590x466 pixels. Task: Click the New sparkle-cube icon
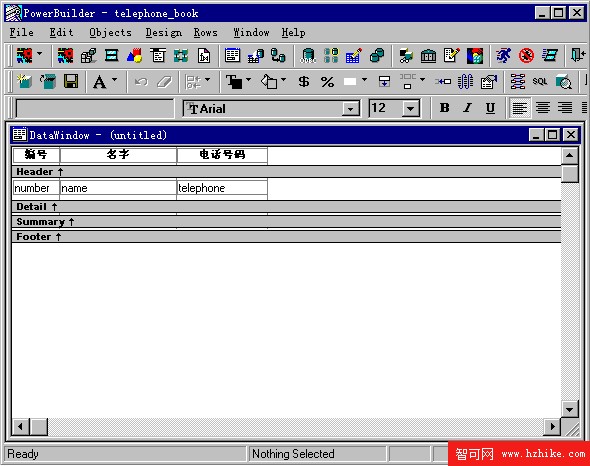[24, 81]
